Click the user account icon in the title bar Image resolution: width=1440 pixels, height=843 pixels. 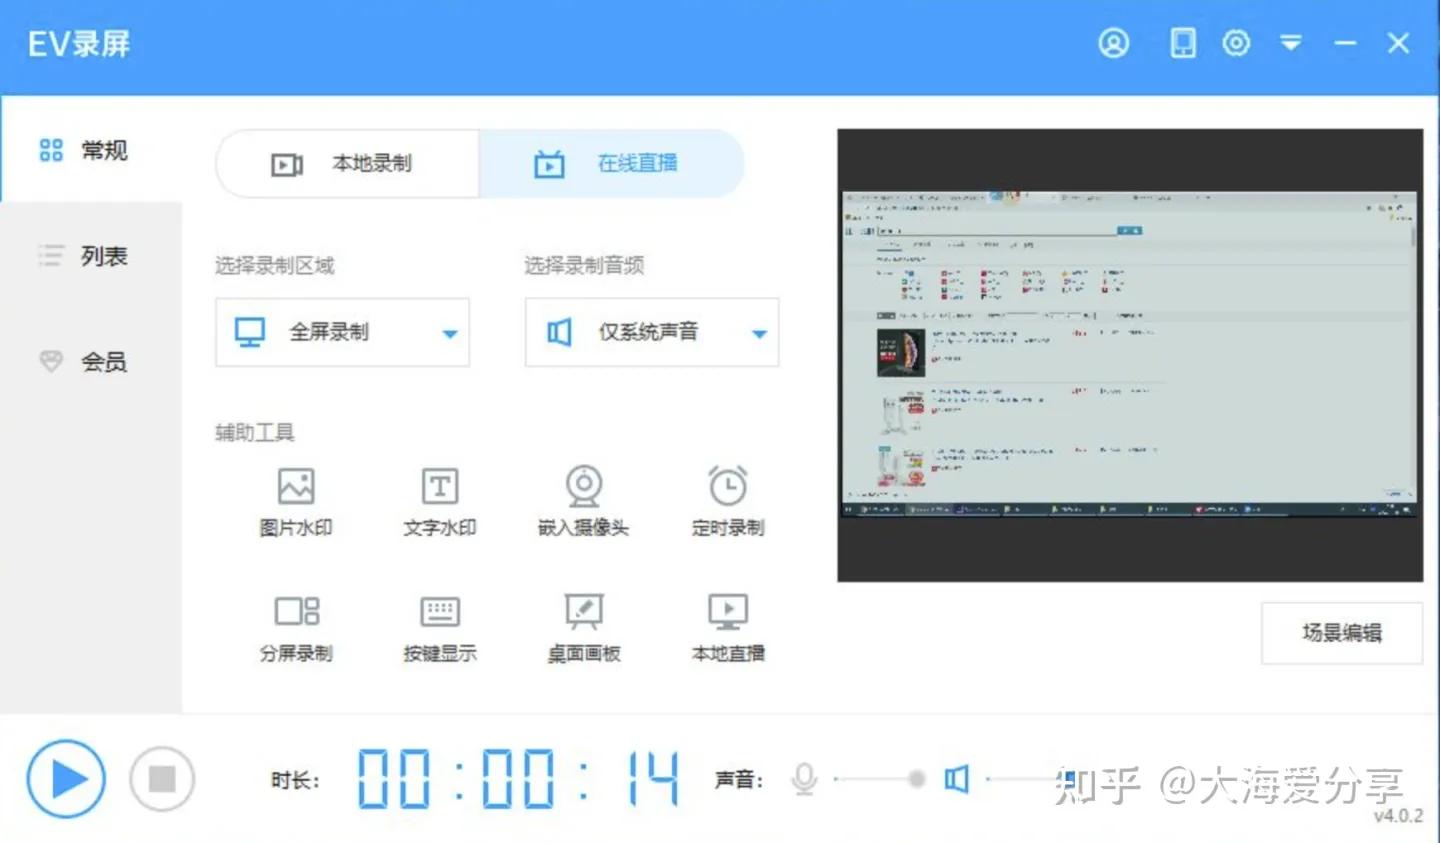point(1113,43)
